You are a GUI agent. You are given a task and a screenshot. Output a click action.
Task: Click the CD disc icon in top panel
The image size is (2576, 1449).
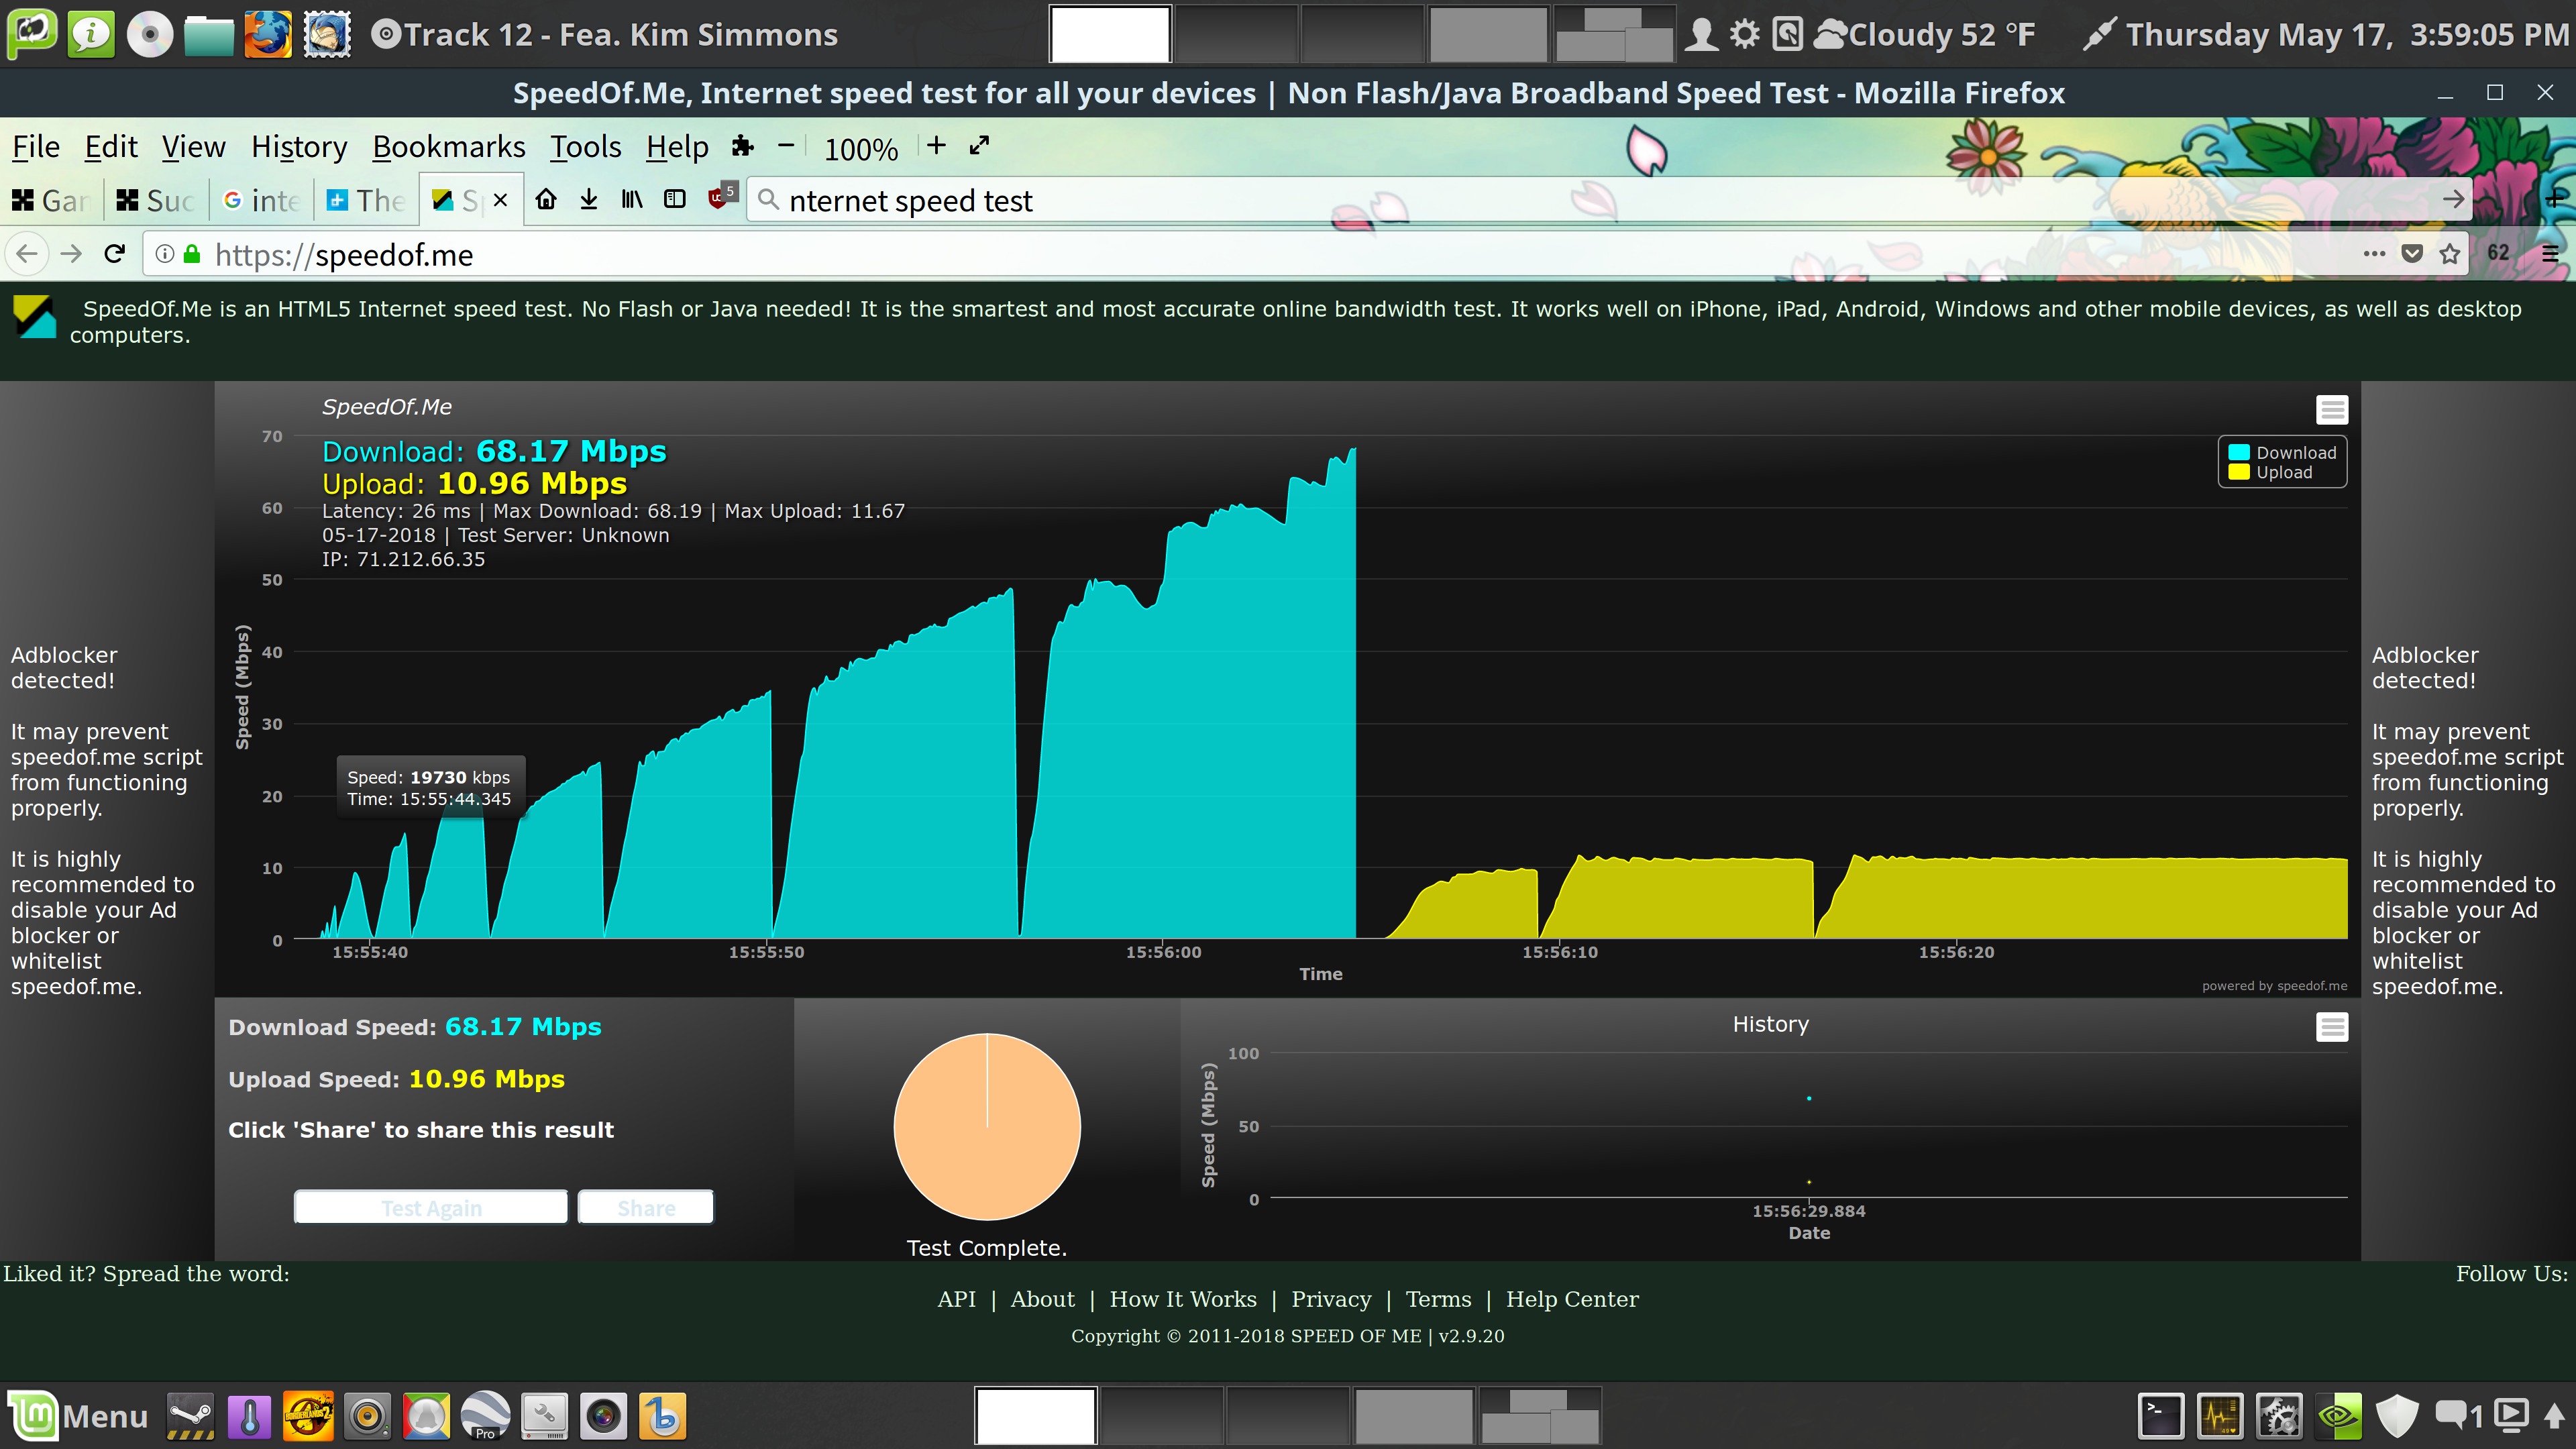coord(150,34)
